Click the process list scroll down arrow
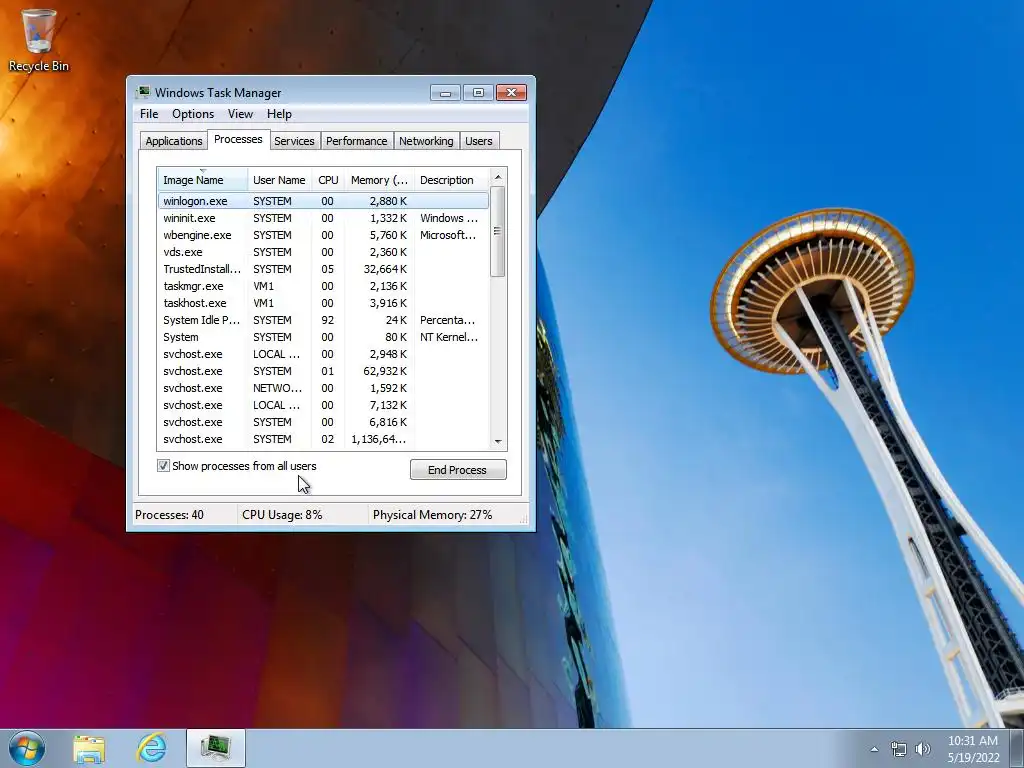1024x768 pixels. click(x=498, y=441)
